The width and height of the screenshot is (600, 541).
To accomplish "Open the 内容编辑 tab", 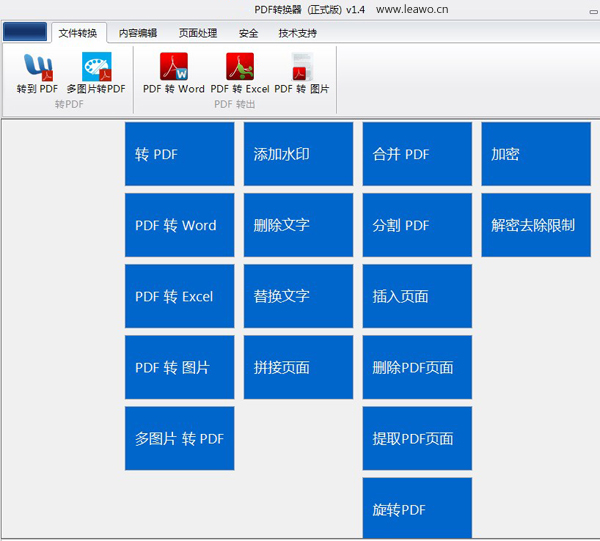I will [138, 33].
